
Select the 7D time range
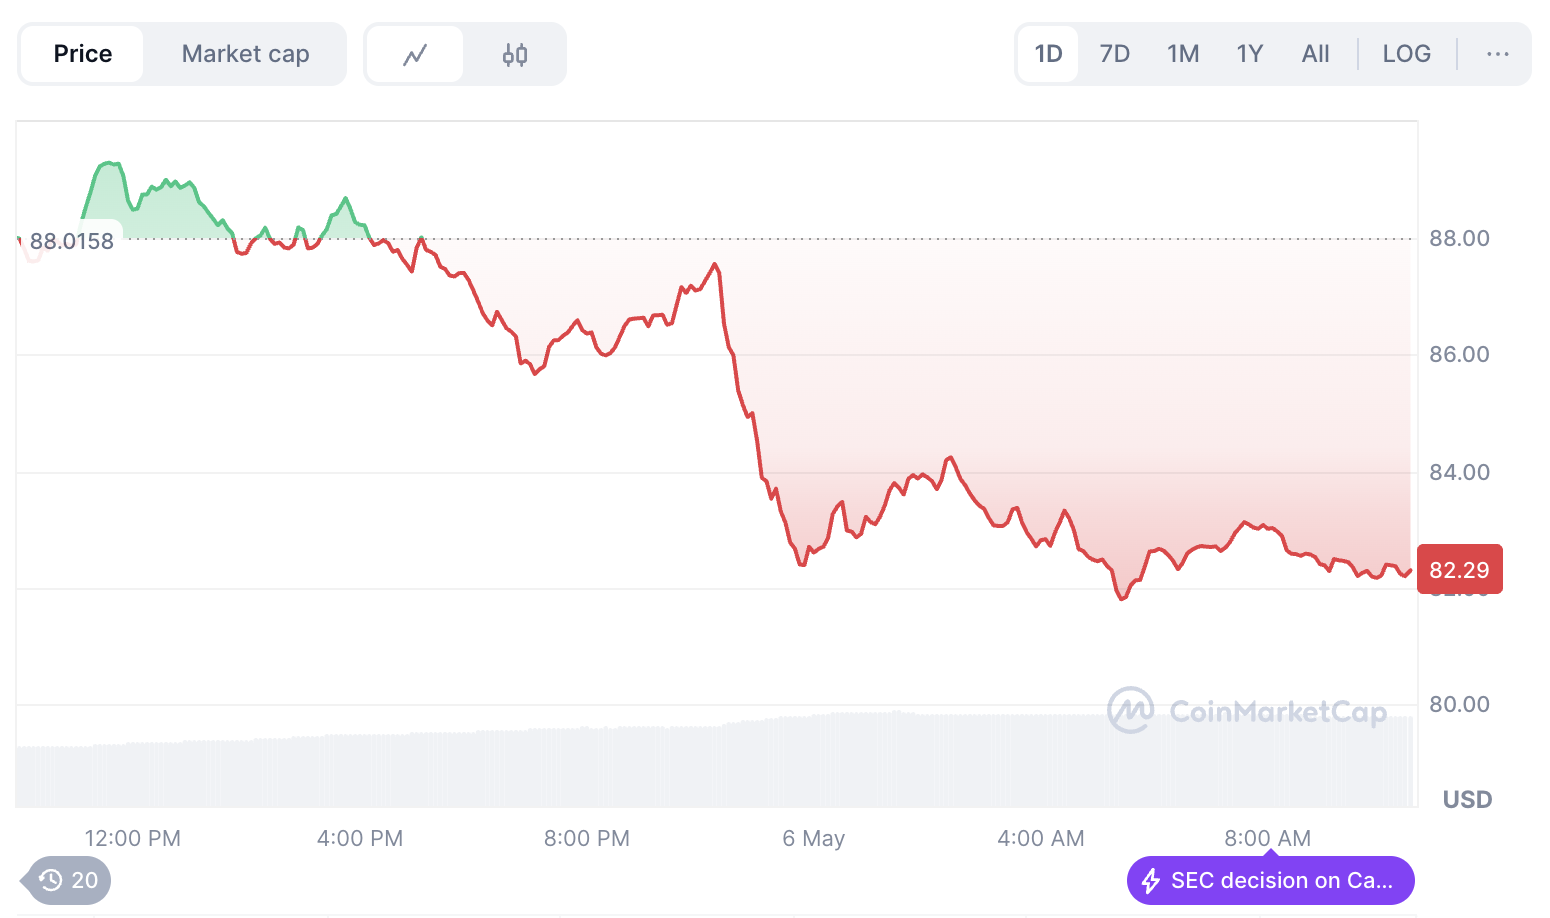[1114, 54]
